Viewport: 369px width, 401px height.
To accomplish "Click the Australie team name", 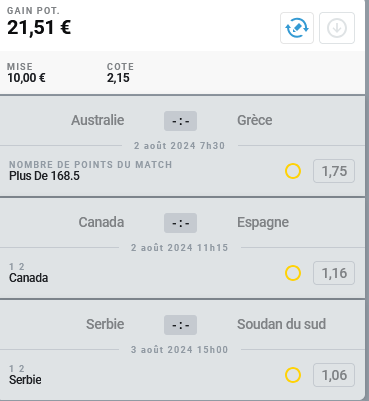I will 98,120.
